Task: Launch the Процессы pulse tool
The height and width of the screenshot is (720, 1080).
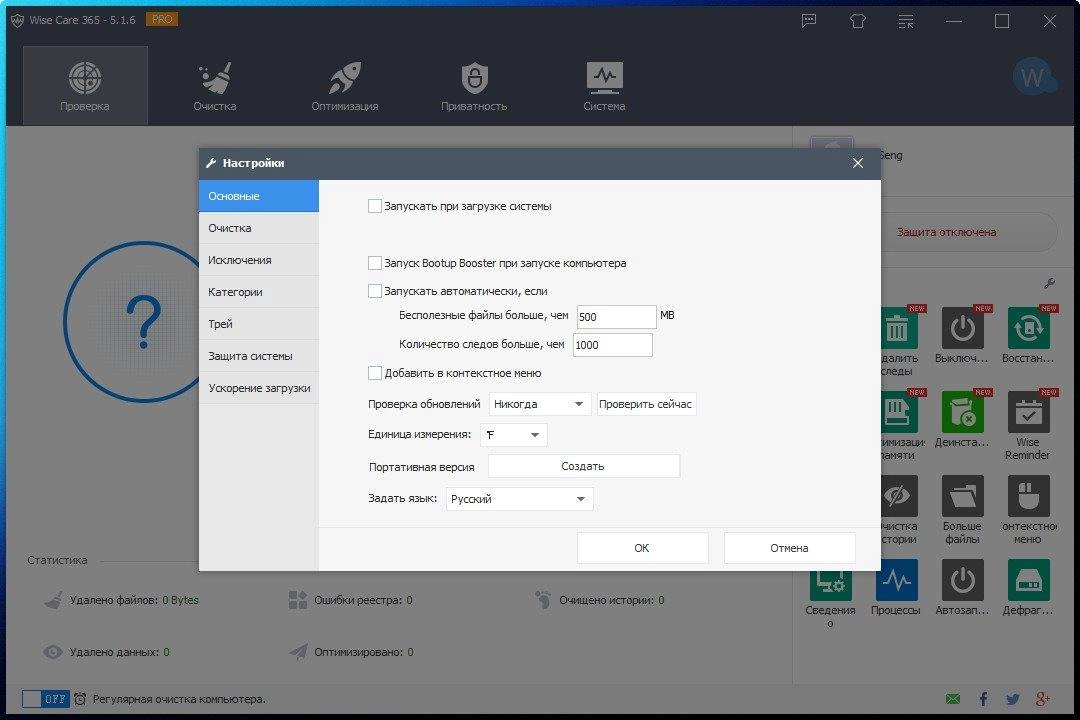Action: [895, 588]
